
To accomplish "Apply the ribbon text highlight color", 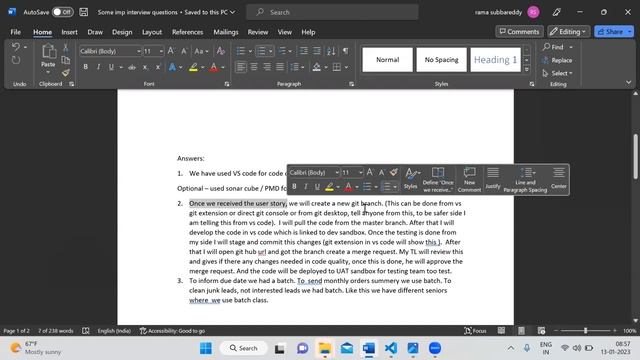I will (x=193, y=67).
